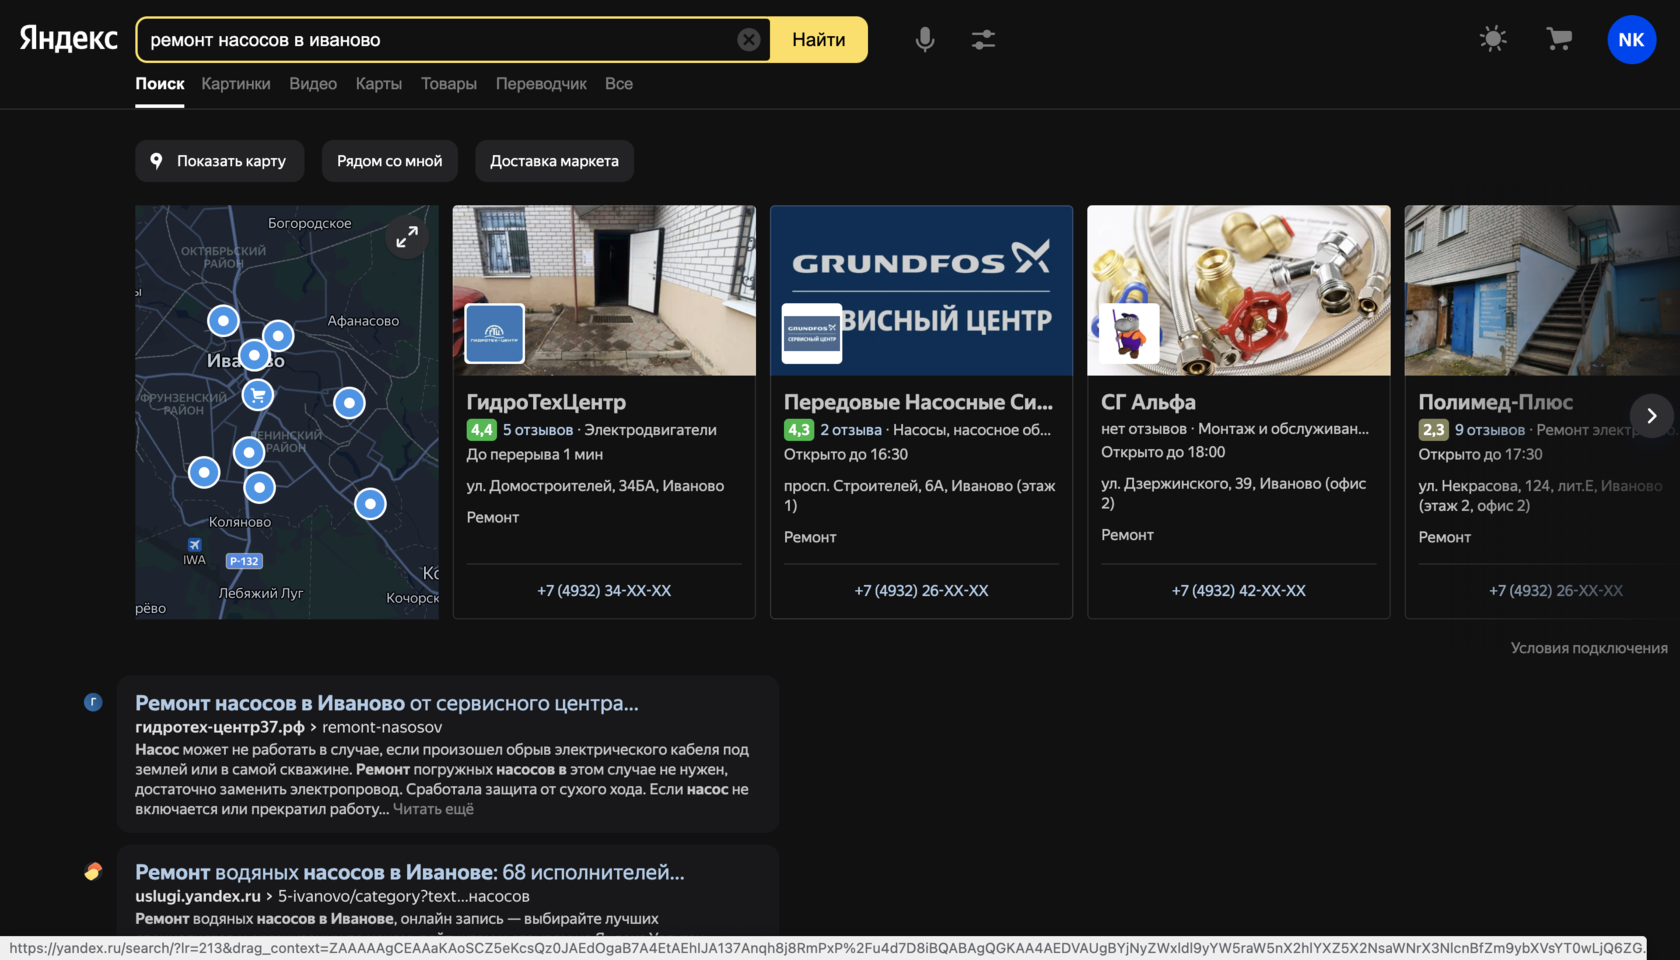Show next organization cards with arrow
The width and height of the screenshot is (1680, 960).
click(1651, 415)
